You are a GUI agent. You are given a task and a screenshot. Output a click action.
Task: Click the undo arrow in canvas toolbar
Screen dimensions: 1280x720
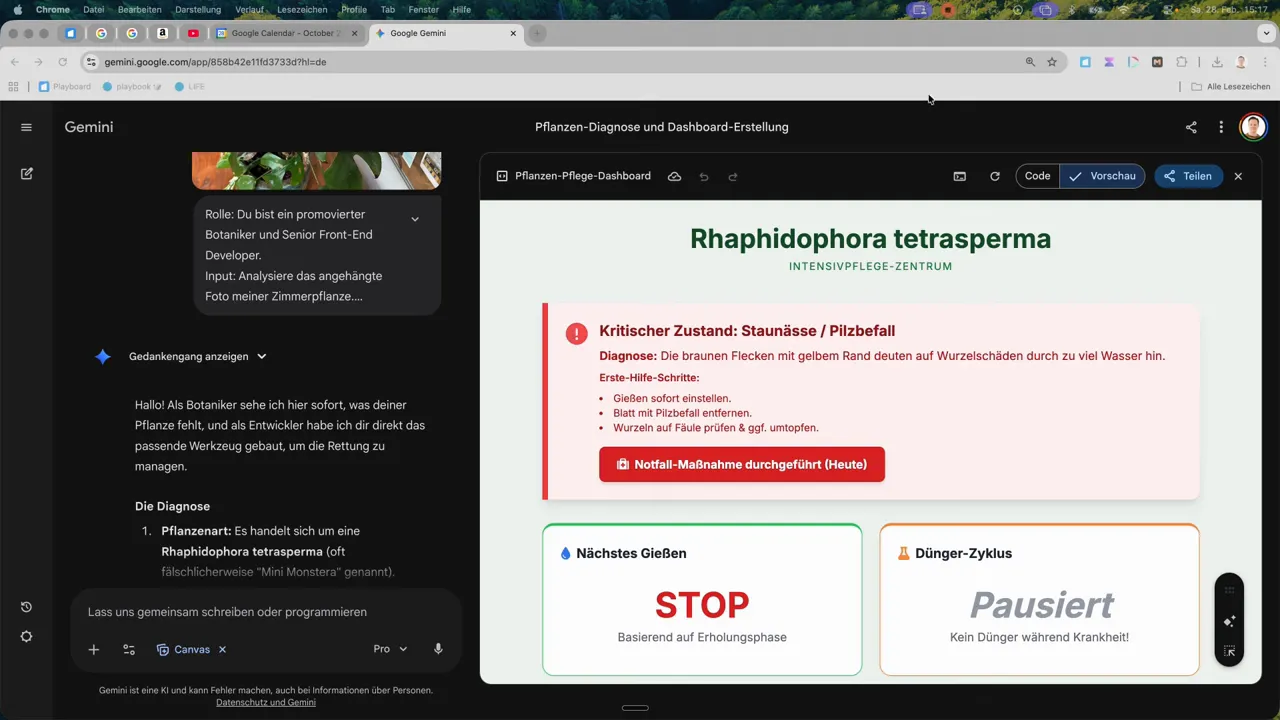coord(704,176)
